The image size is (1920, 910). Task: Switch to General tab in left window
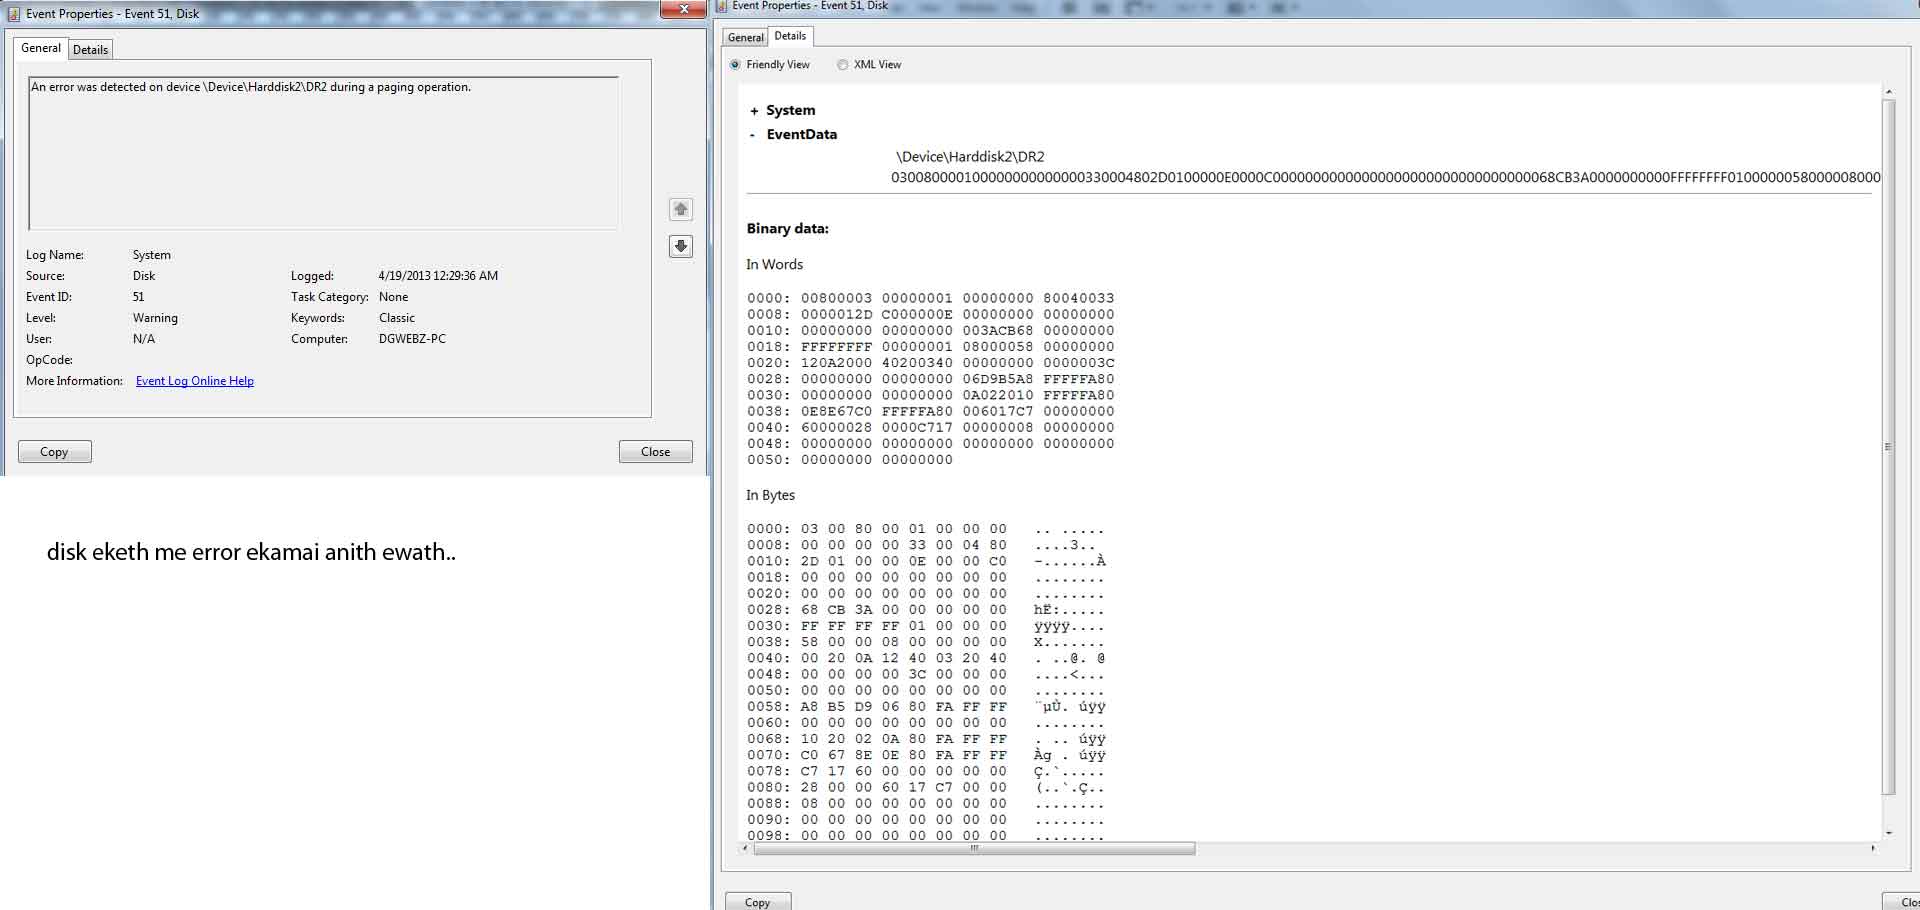coord(41,48)
